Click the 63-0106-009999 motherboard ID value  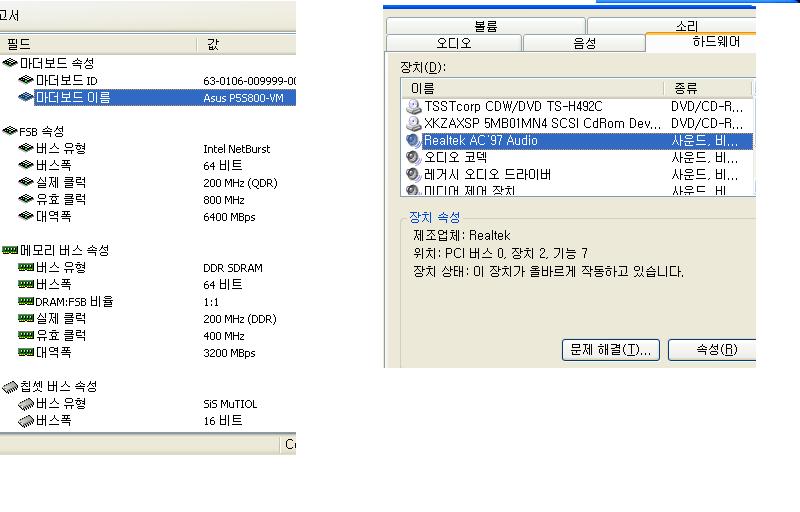(x=249, y=81)
